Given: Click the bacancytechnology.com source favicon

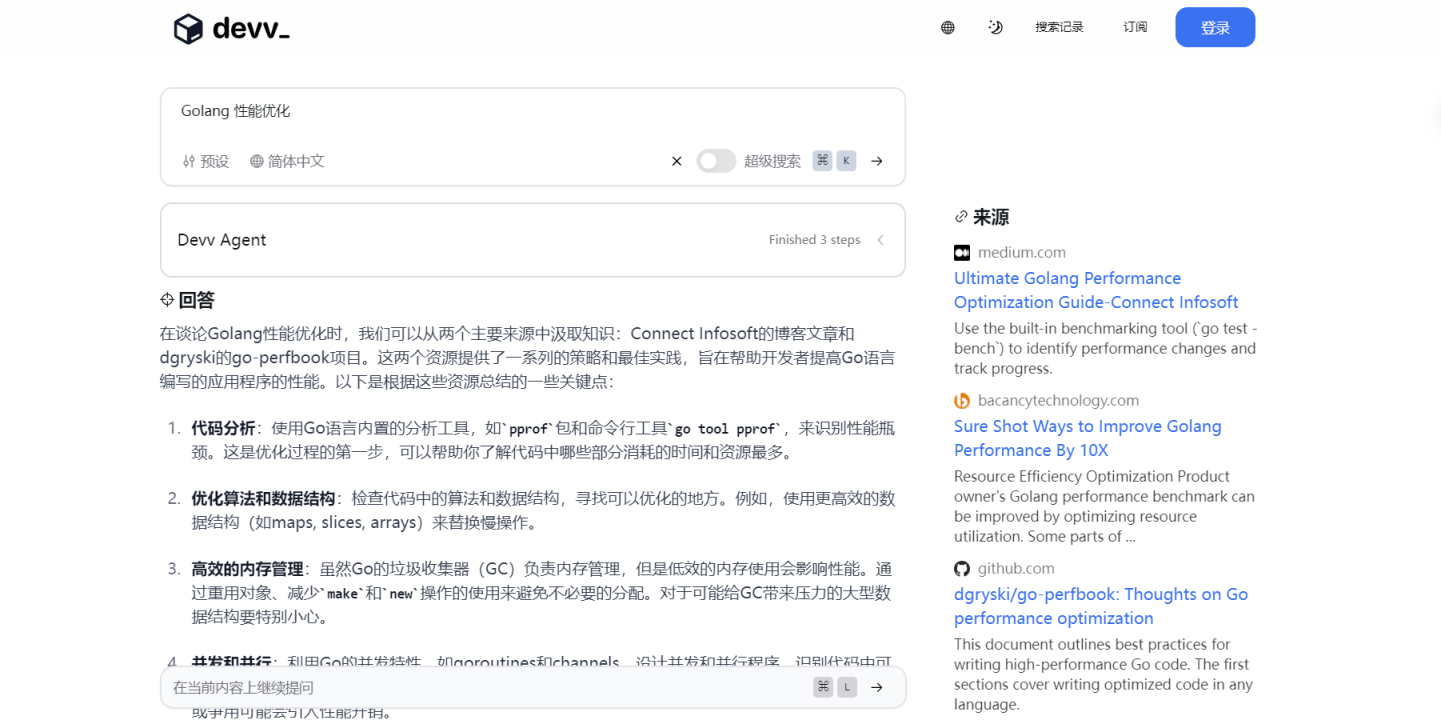Looking at the screenshot, I should point(962,401).
